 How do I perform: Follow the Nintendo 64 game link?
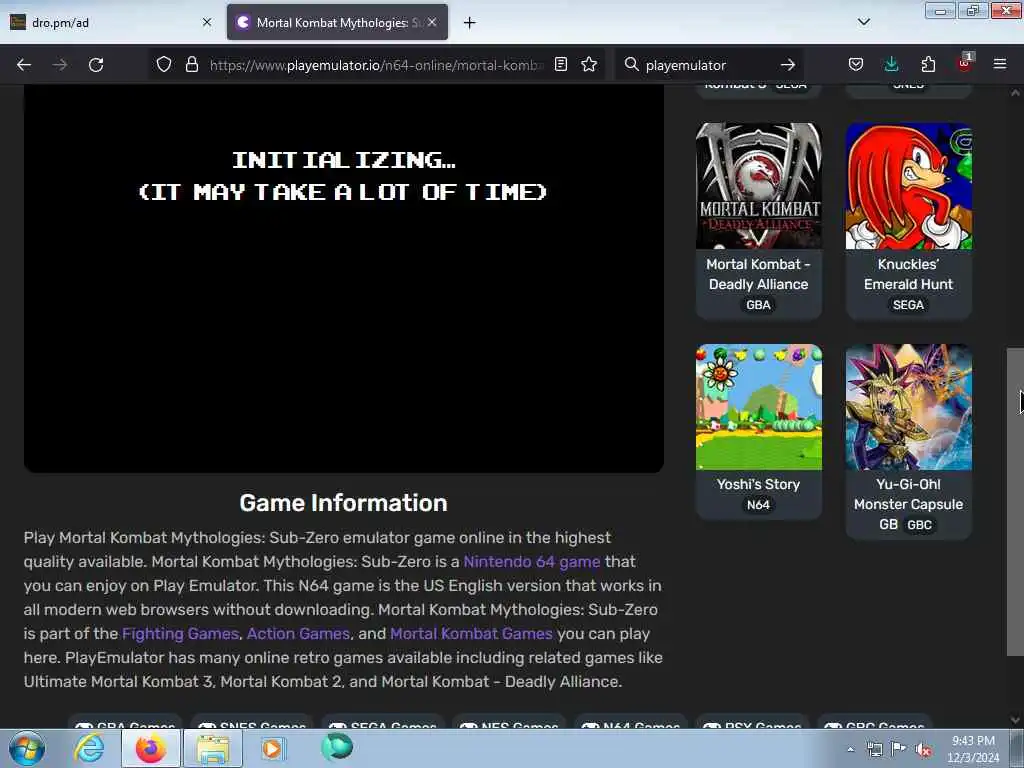(532, 562)
